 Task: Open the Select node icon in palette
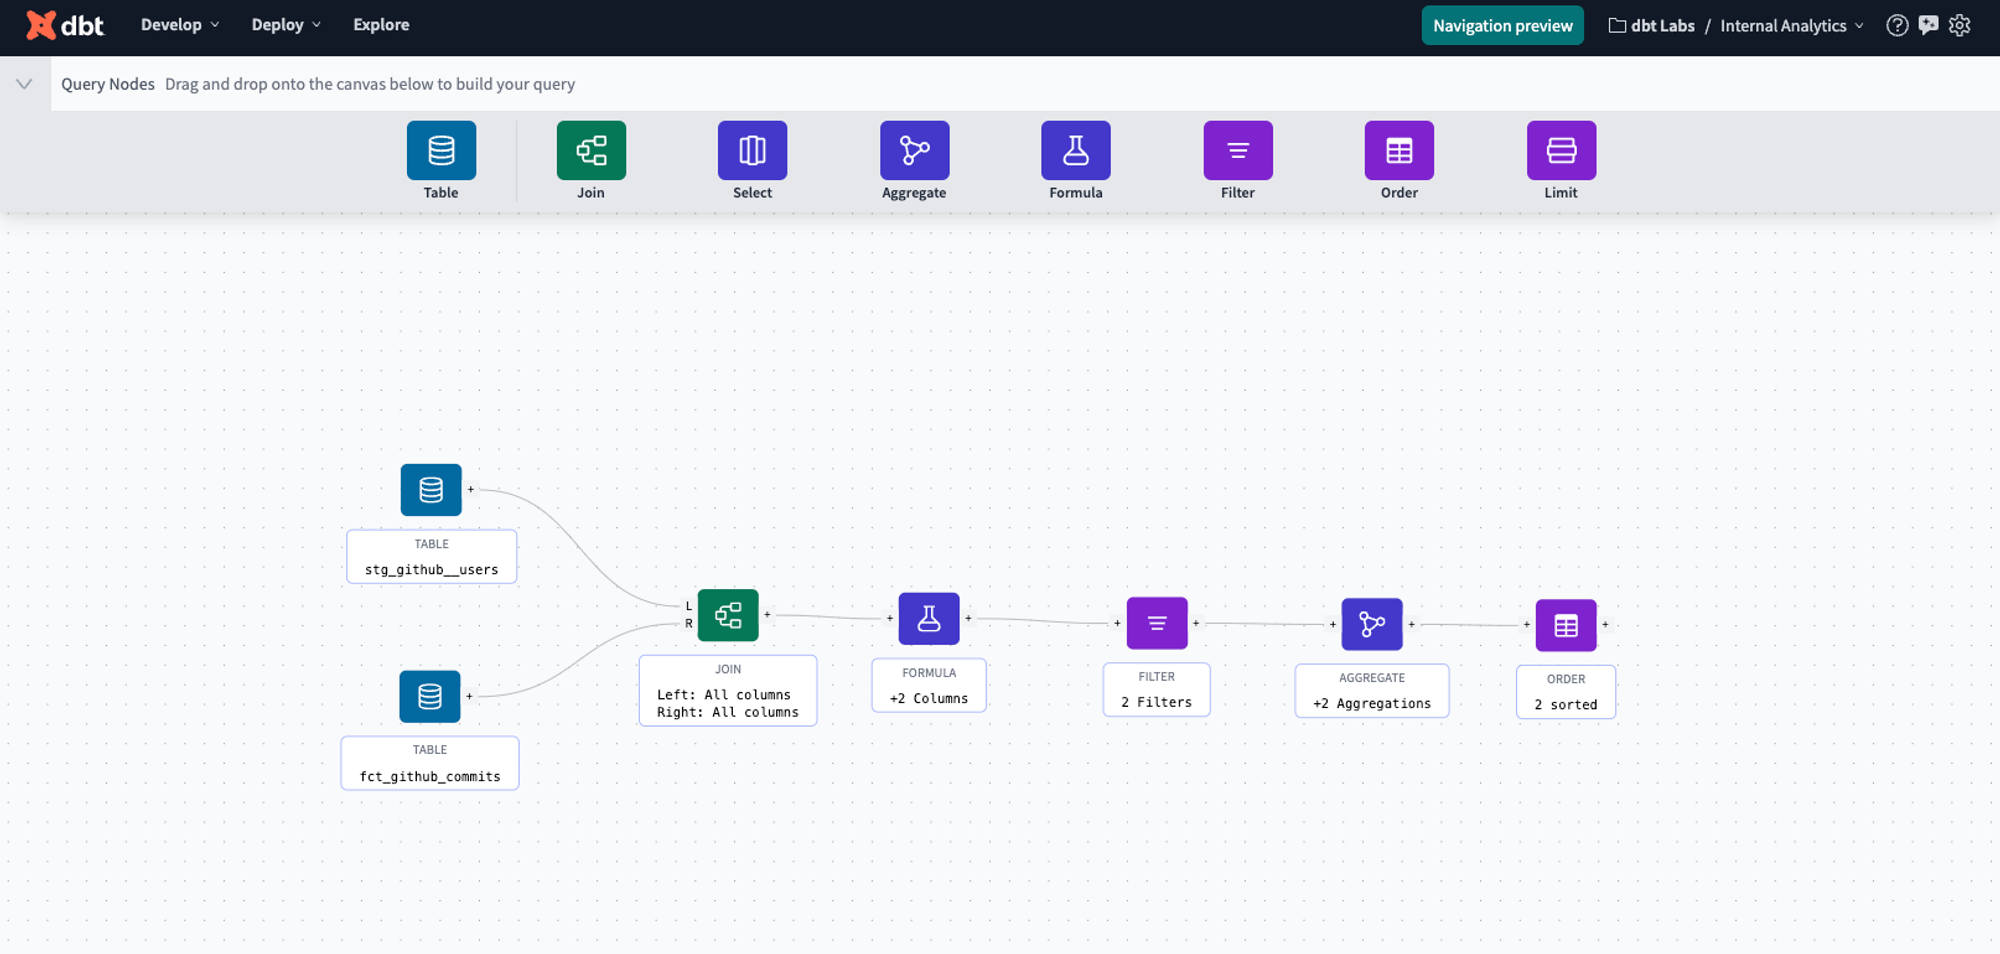pos(752,150)
